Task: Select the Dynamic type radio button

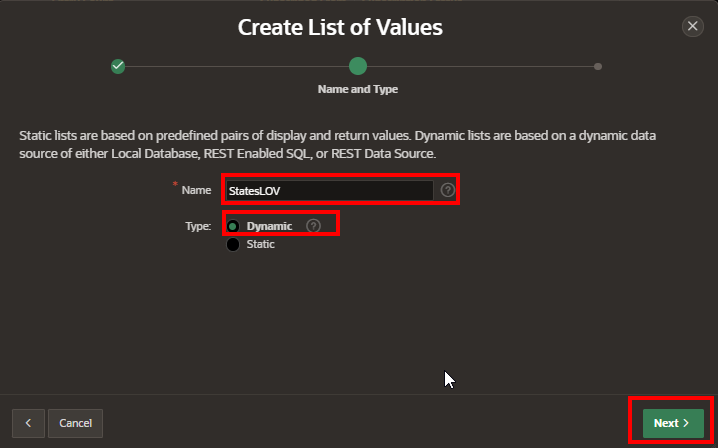Action: 233,226
